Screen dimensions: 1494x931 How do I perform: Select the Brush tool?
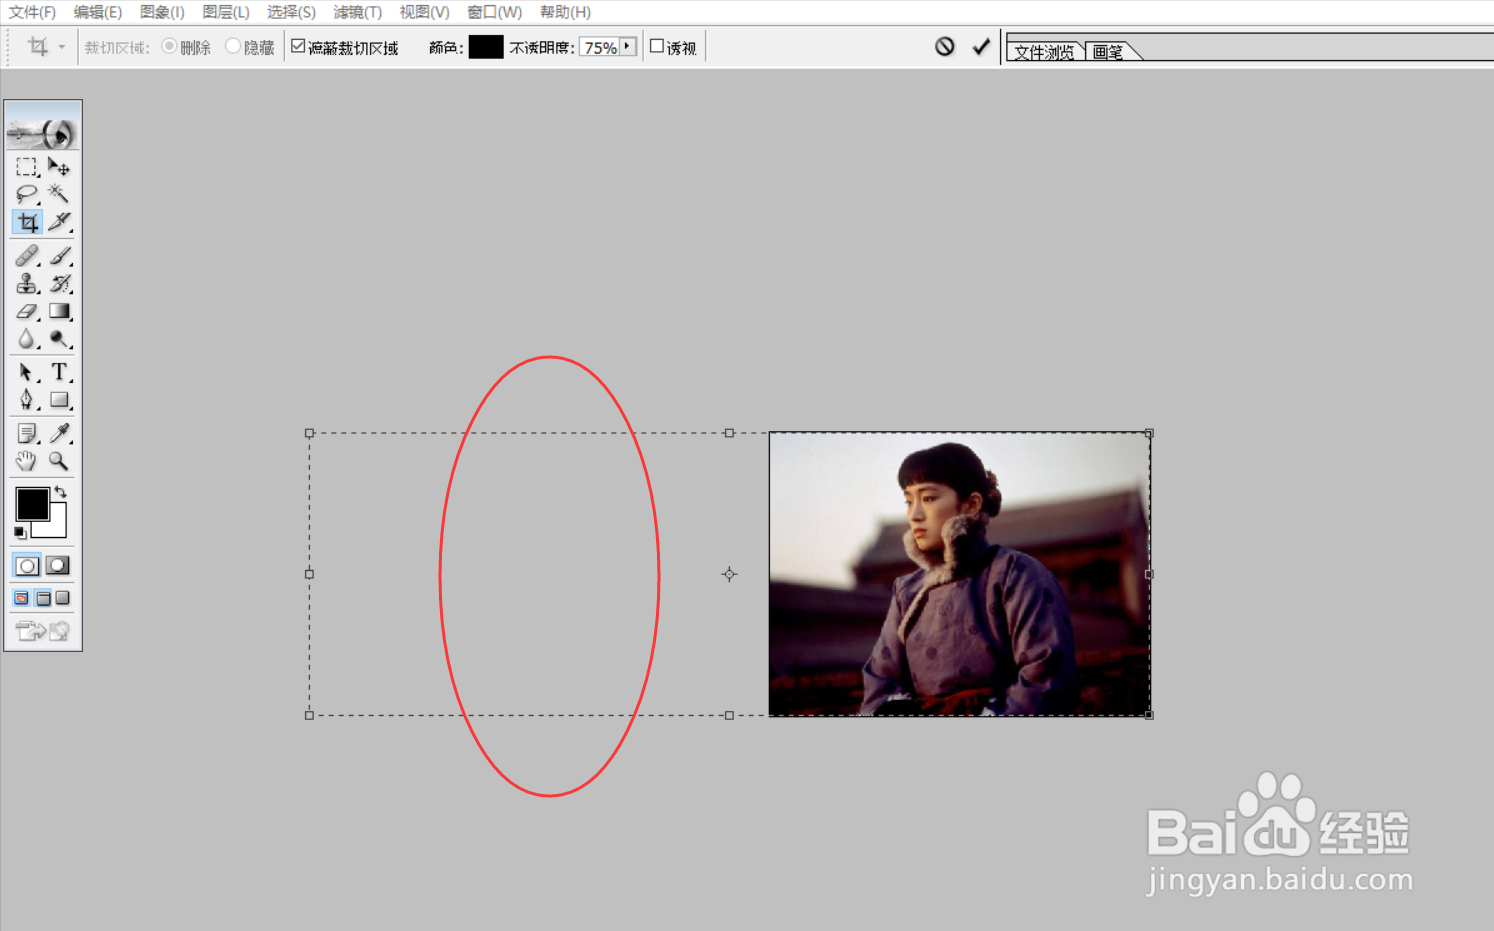59,256
